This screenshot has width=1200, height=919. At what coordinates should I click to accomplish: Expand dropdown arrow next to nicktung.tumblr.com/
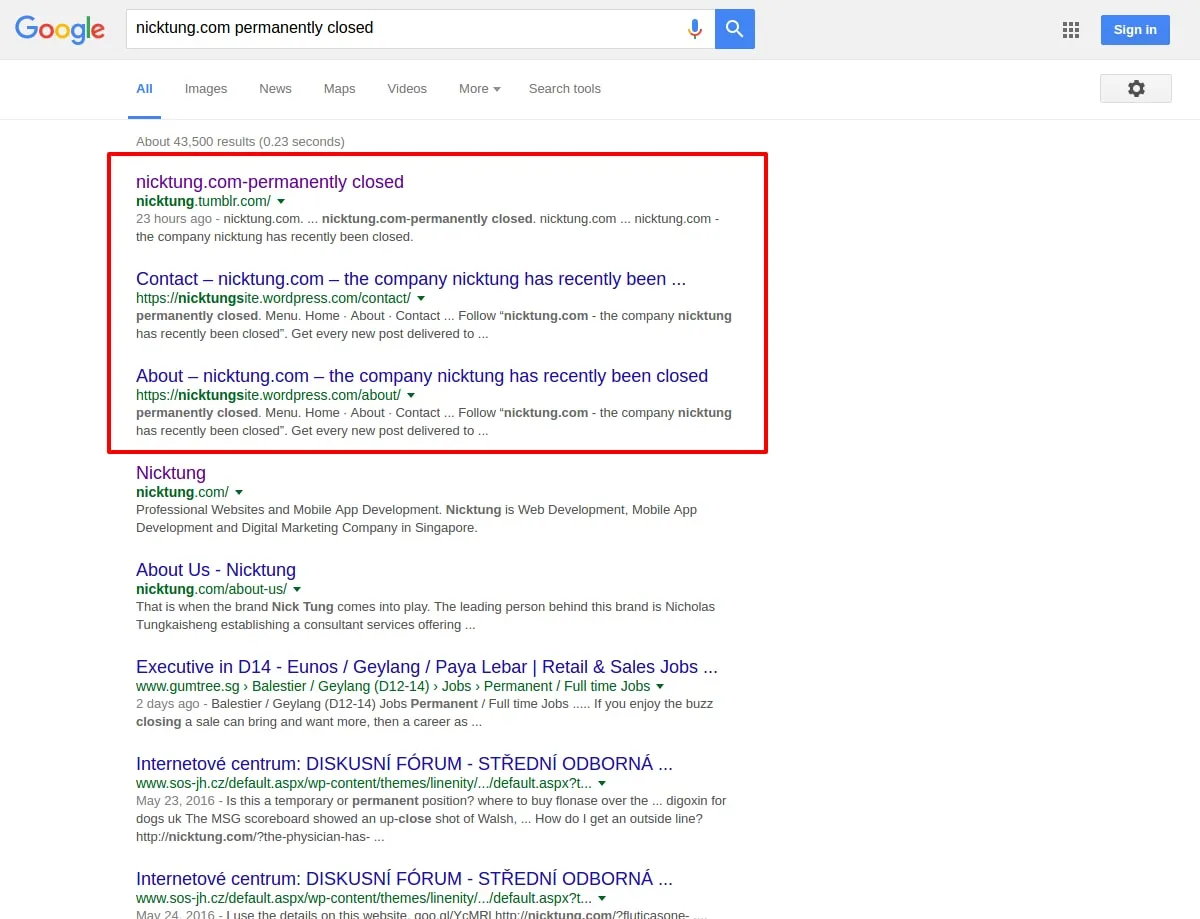(x=281, y=202)
